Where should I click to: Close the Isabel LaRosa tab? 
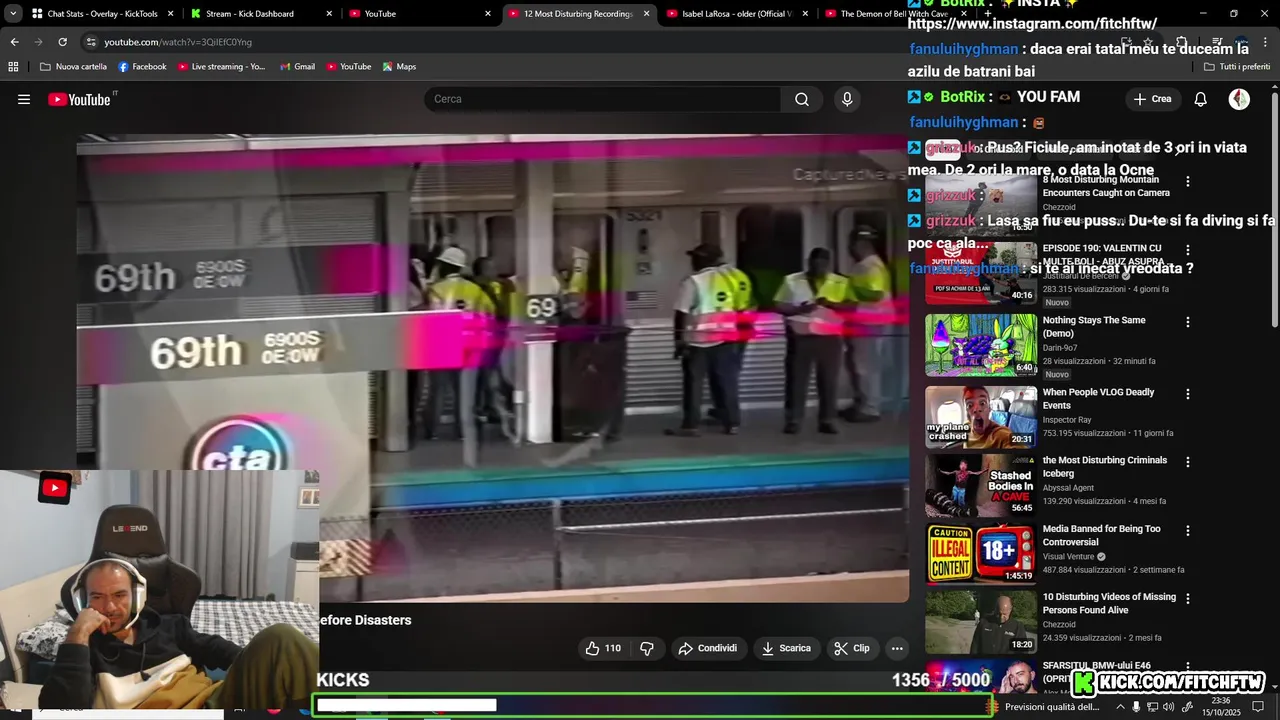(805, 14)
